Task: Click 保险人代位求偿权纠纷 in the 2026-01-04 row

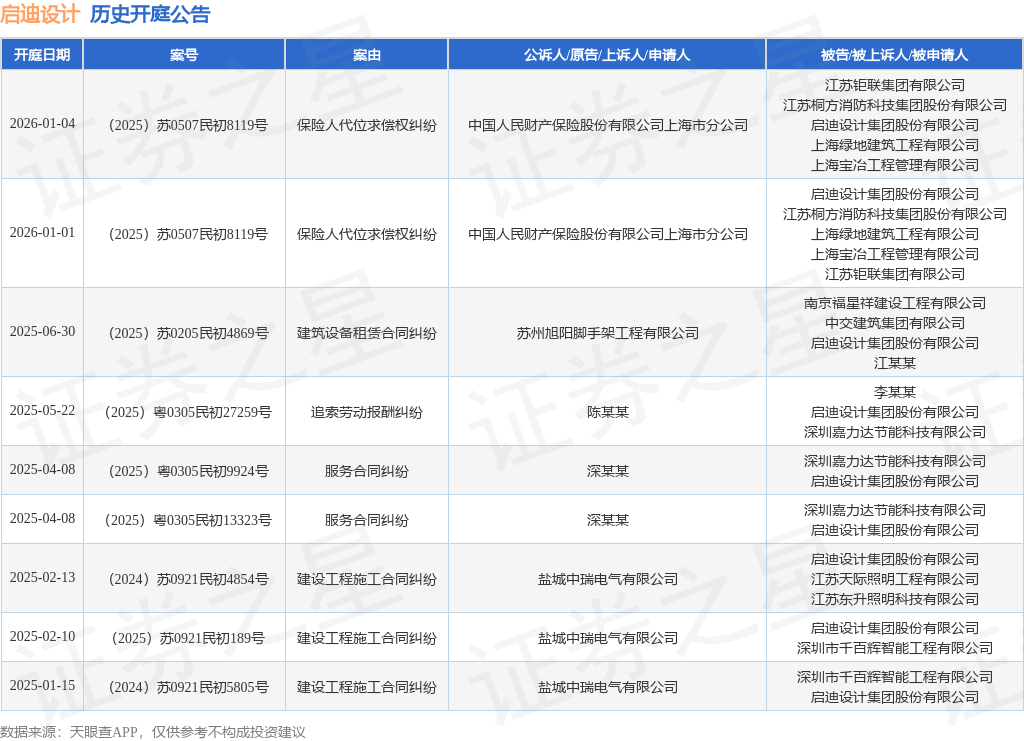Action: [x=366, y=125]
